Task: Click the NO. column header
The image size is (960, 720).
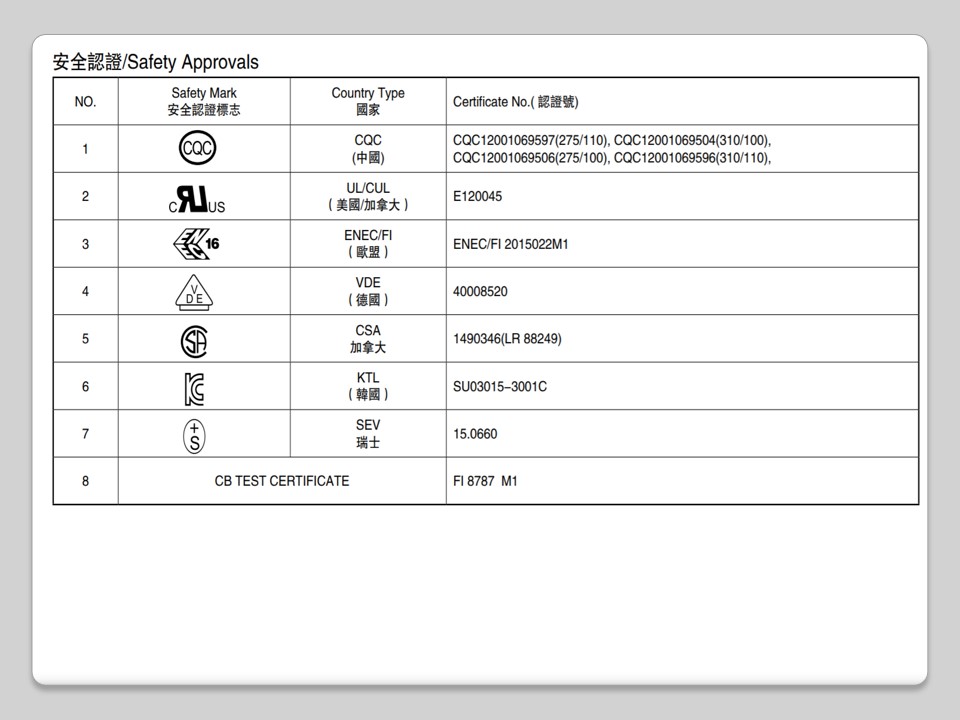Action: pos(85,102)
